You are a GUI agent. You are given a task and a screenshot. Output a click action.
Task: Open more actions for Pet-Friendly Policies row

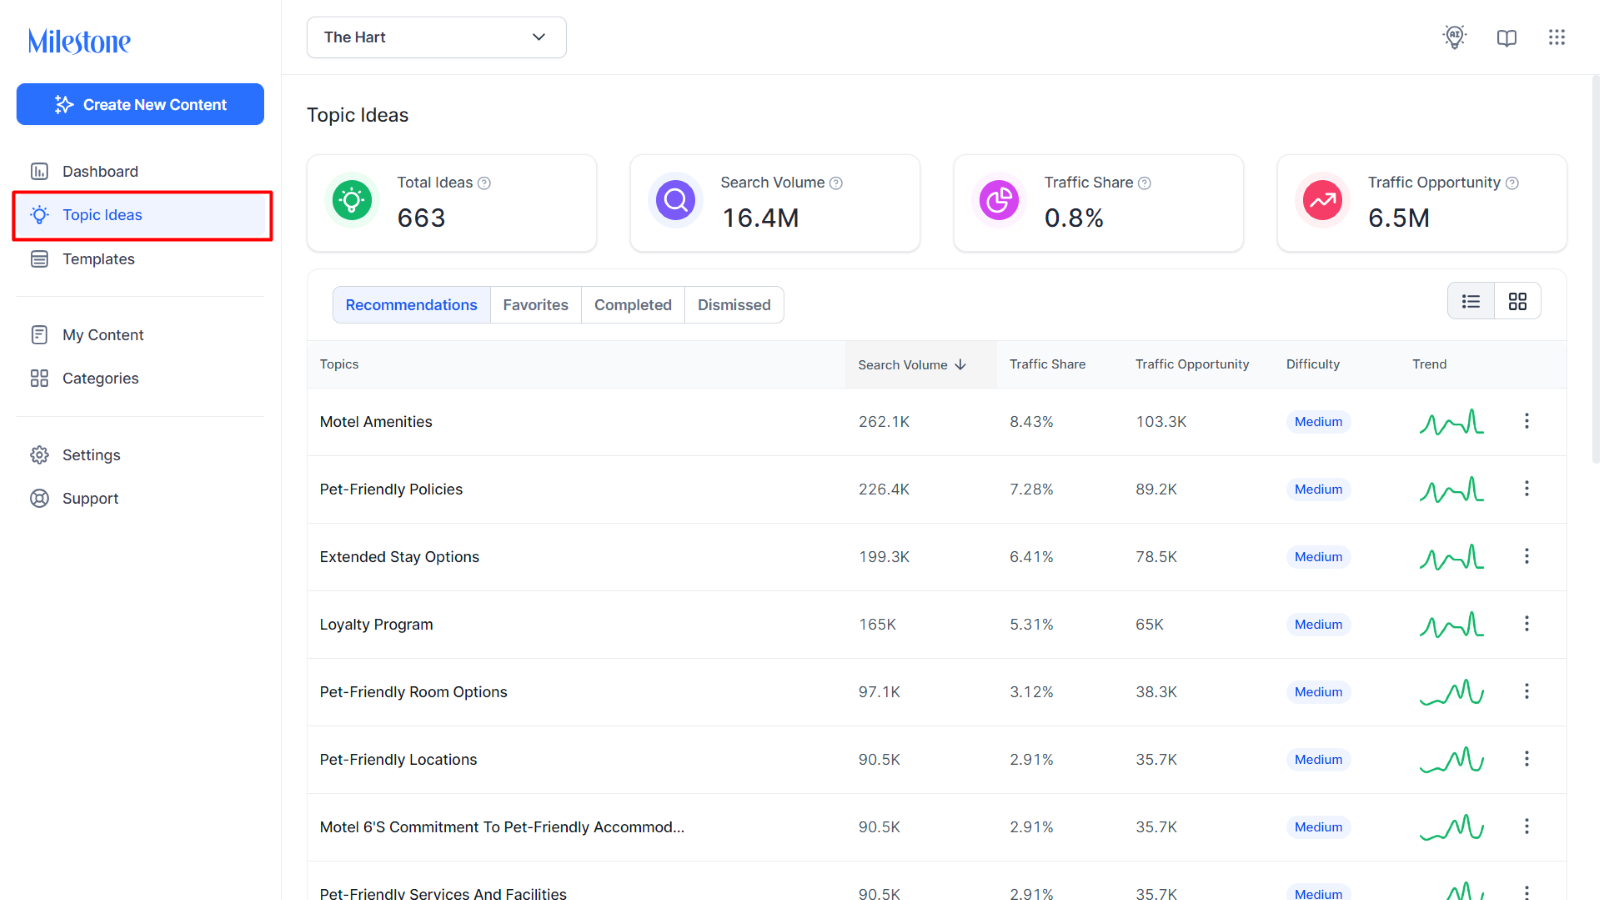[x=1526, y=489]
